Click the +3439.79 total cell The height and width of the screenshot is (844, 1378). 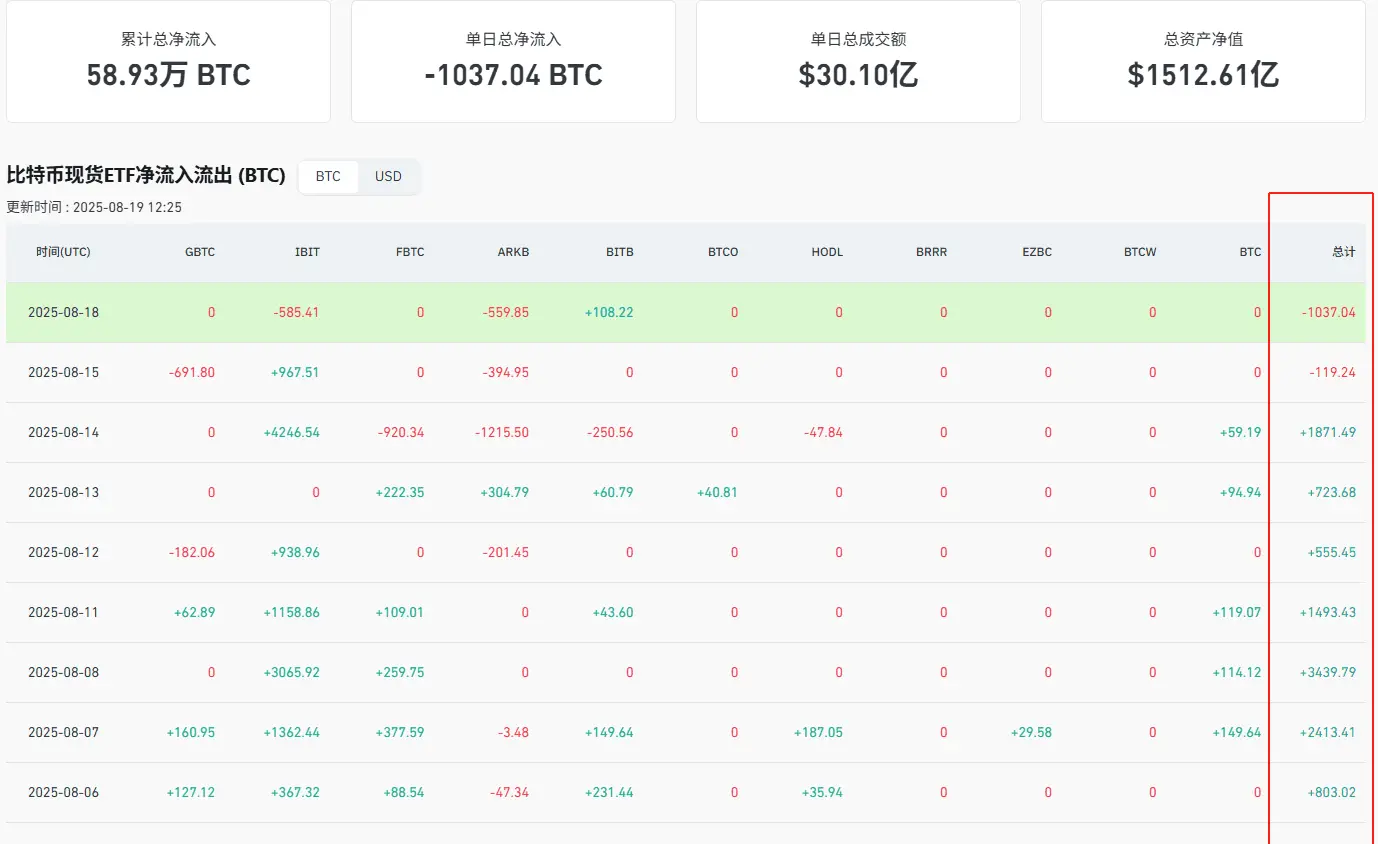point(1328,672)
